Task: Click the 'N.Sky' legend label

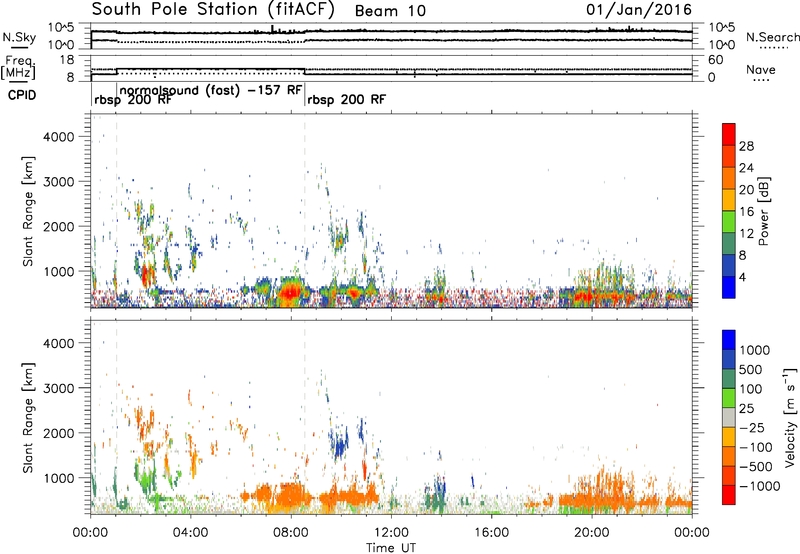Action: (x=19, y=37)
